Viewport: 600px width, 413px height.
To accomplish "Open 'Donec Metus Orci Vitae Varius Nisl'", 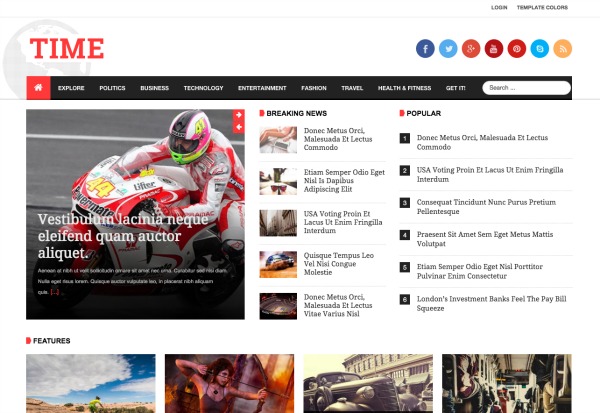I will [x=338, y=305].
